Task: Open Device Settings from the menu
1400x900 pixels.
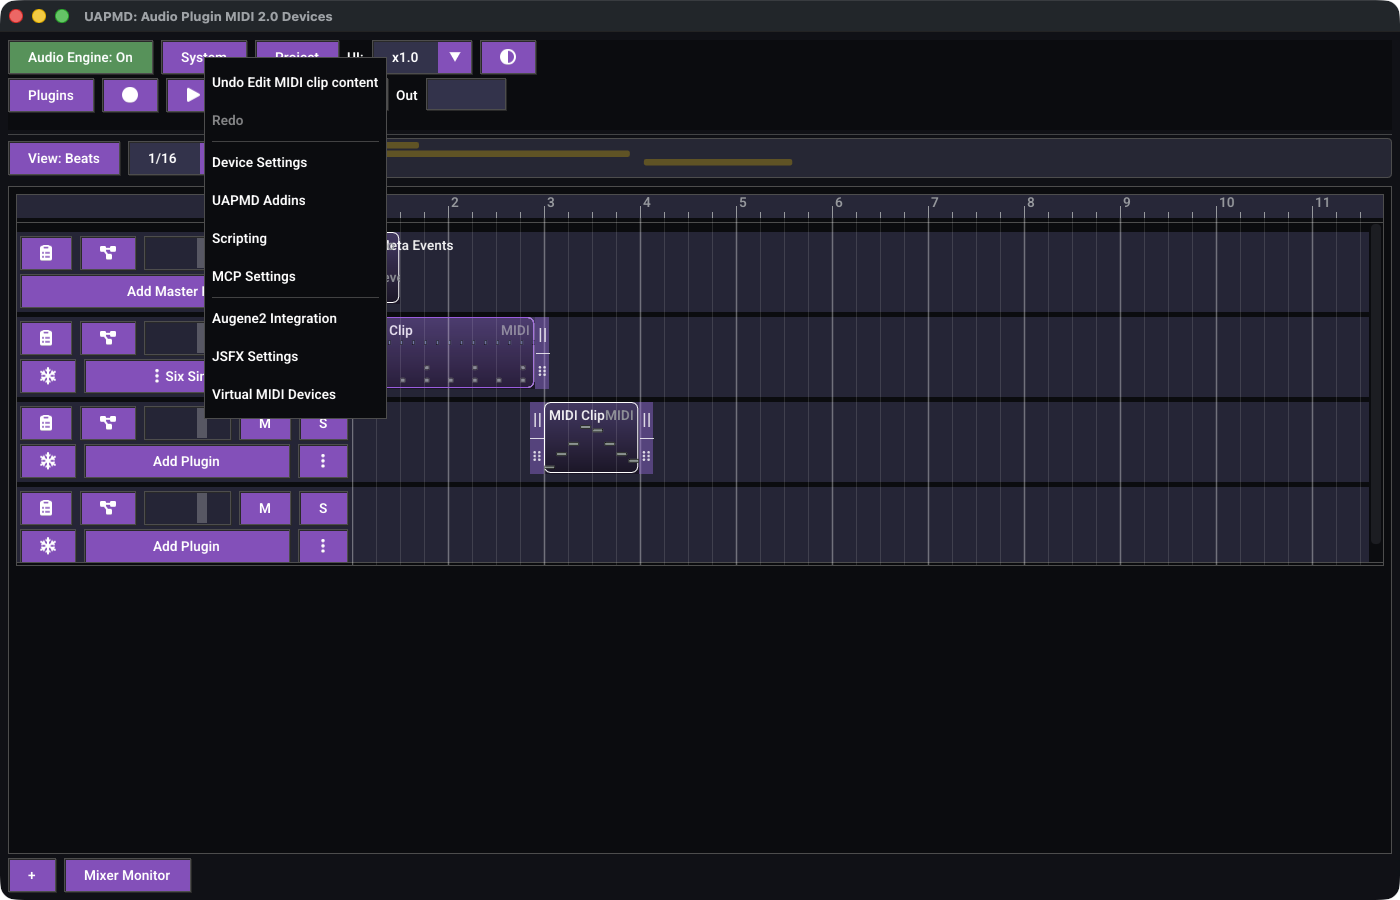Action: click(x=295, y=162)
